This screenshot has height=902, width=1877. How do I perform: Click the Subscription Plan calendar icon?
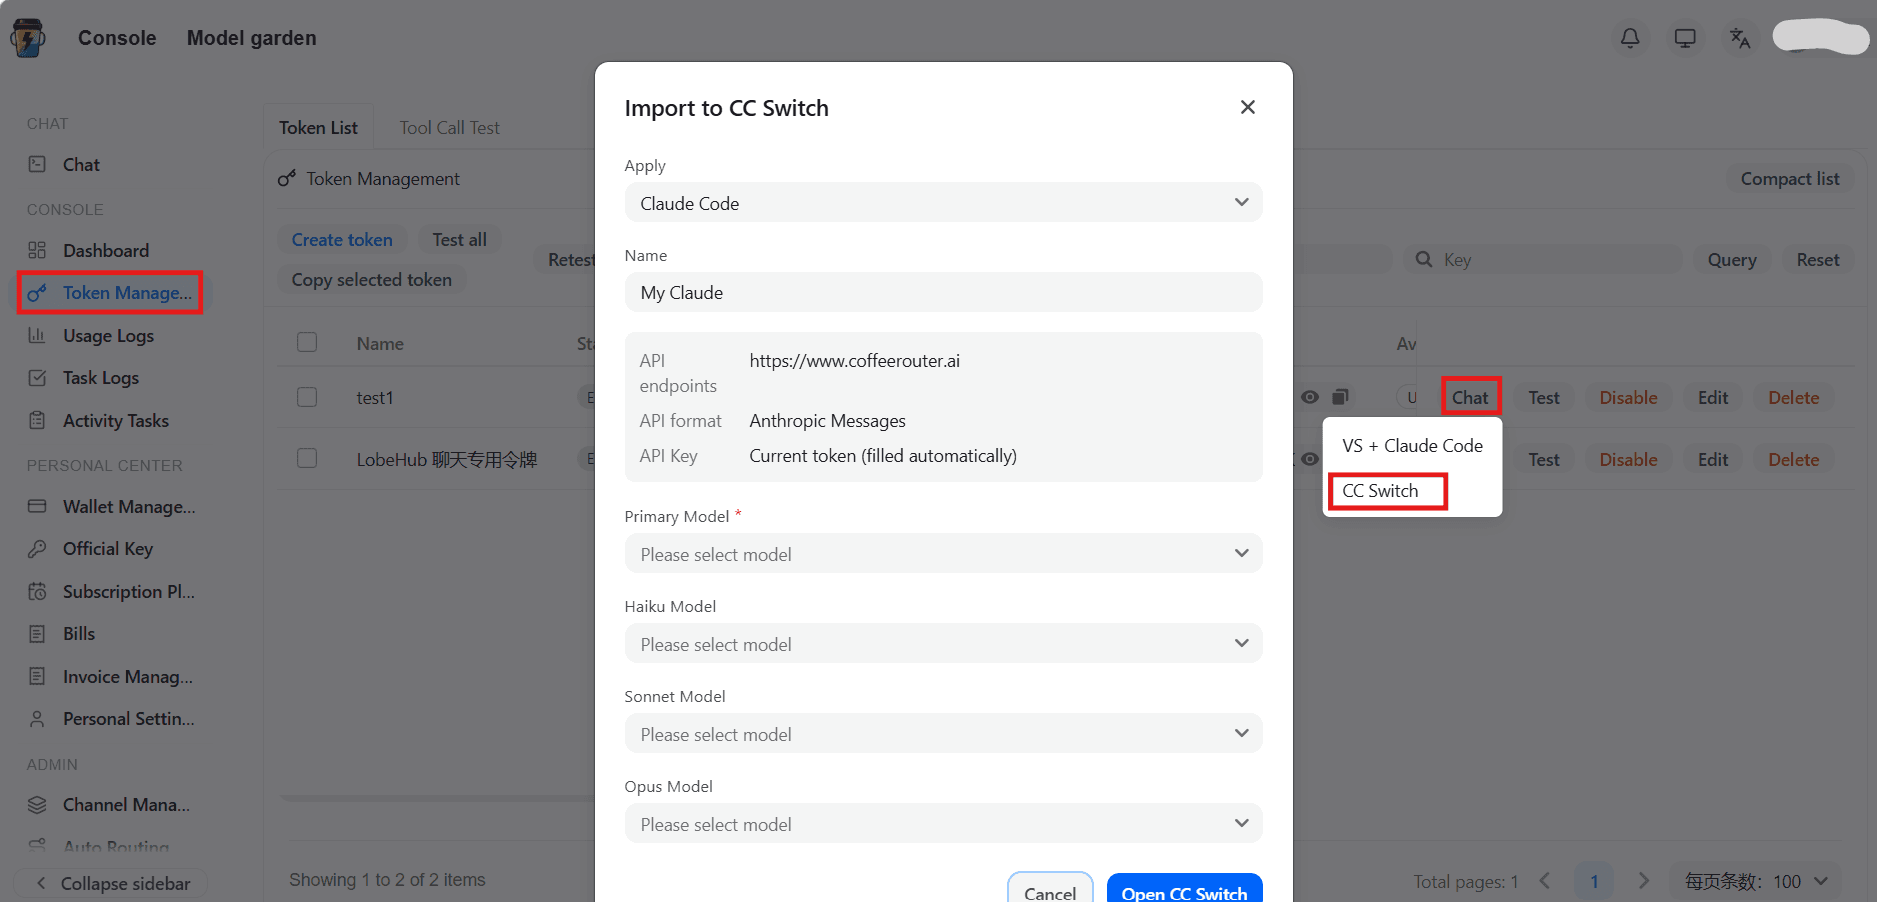37,591
